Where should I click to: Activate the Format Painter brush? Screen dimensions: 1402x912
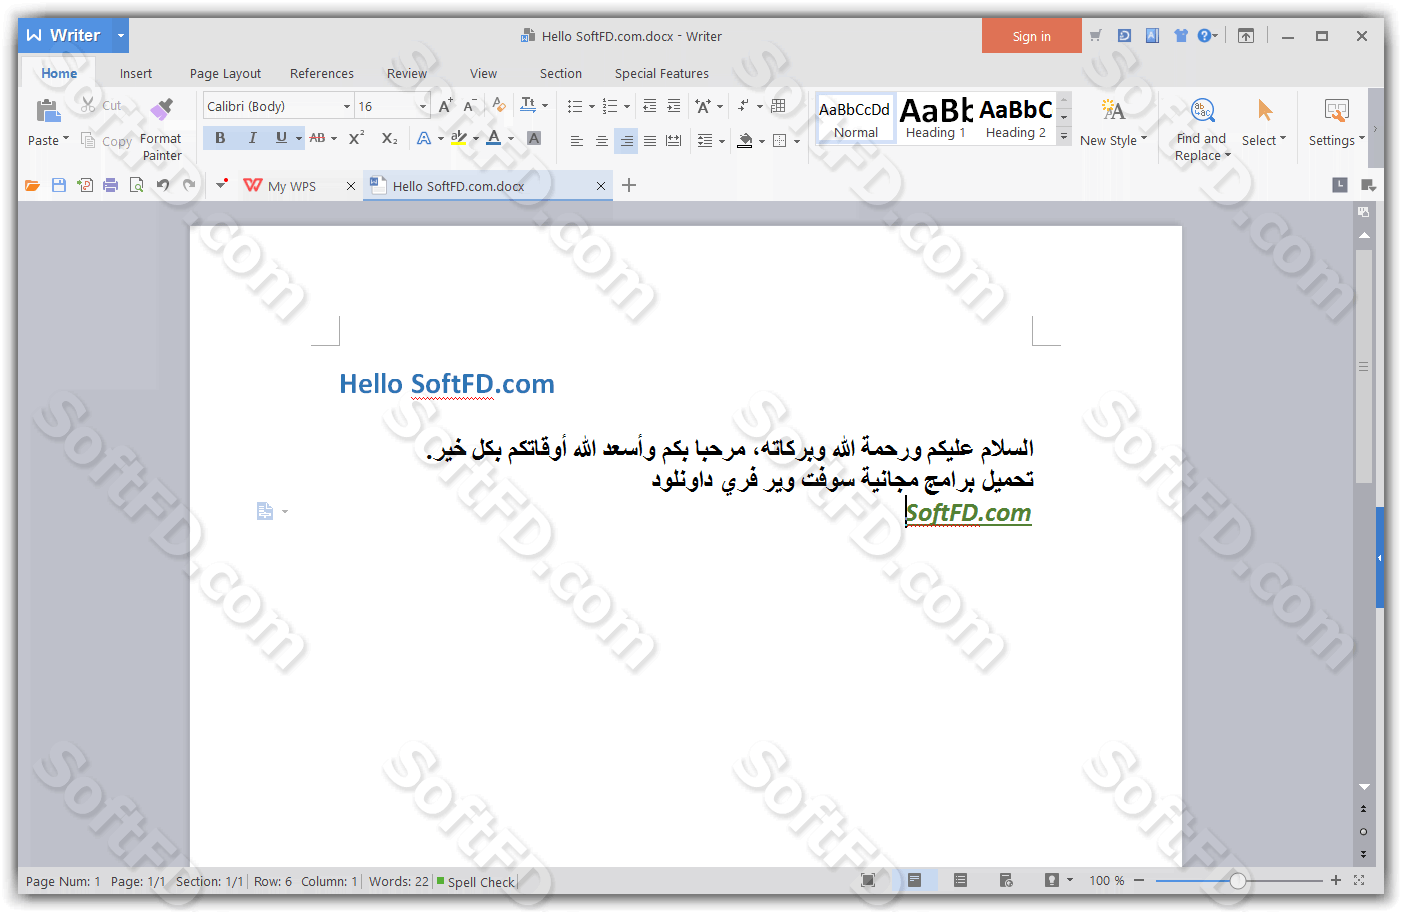click(161, 108)
